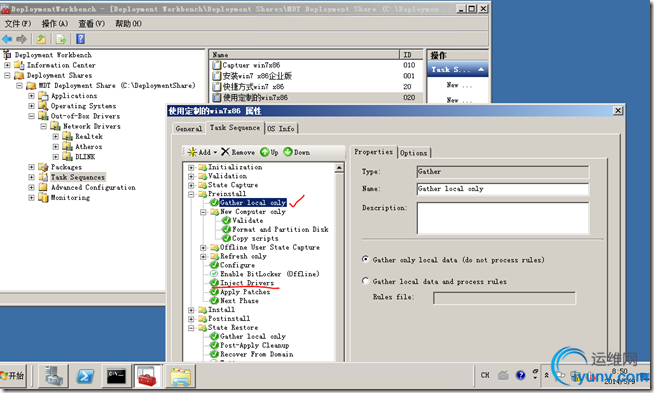
Task: Click the Remove X icon
Action: (x=225, y=151)
